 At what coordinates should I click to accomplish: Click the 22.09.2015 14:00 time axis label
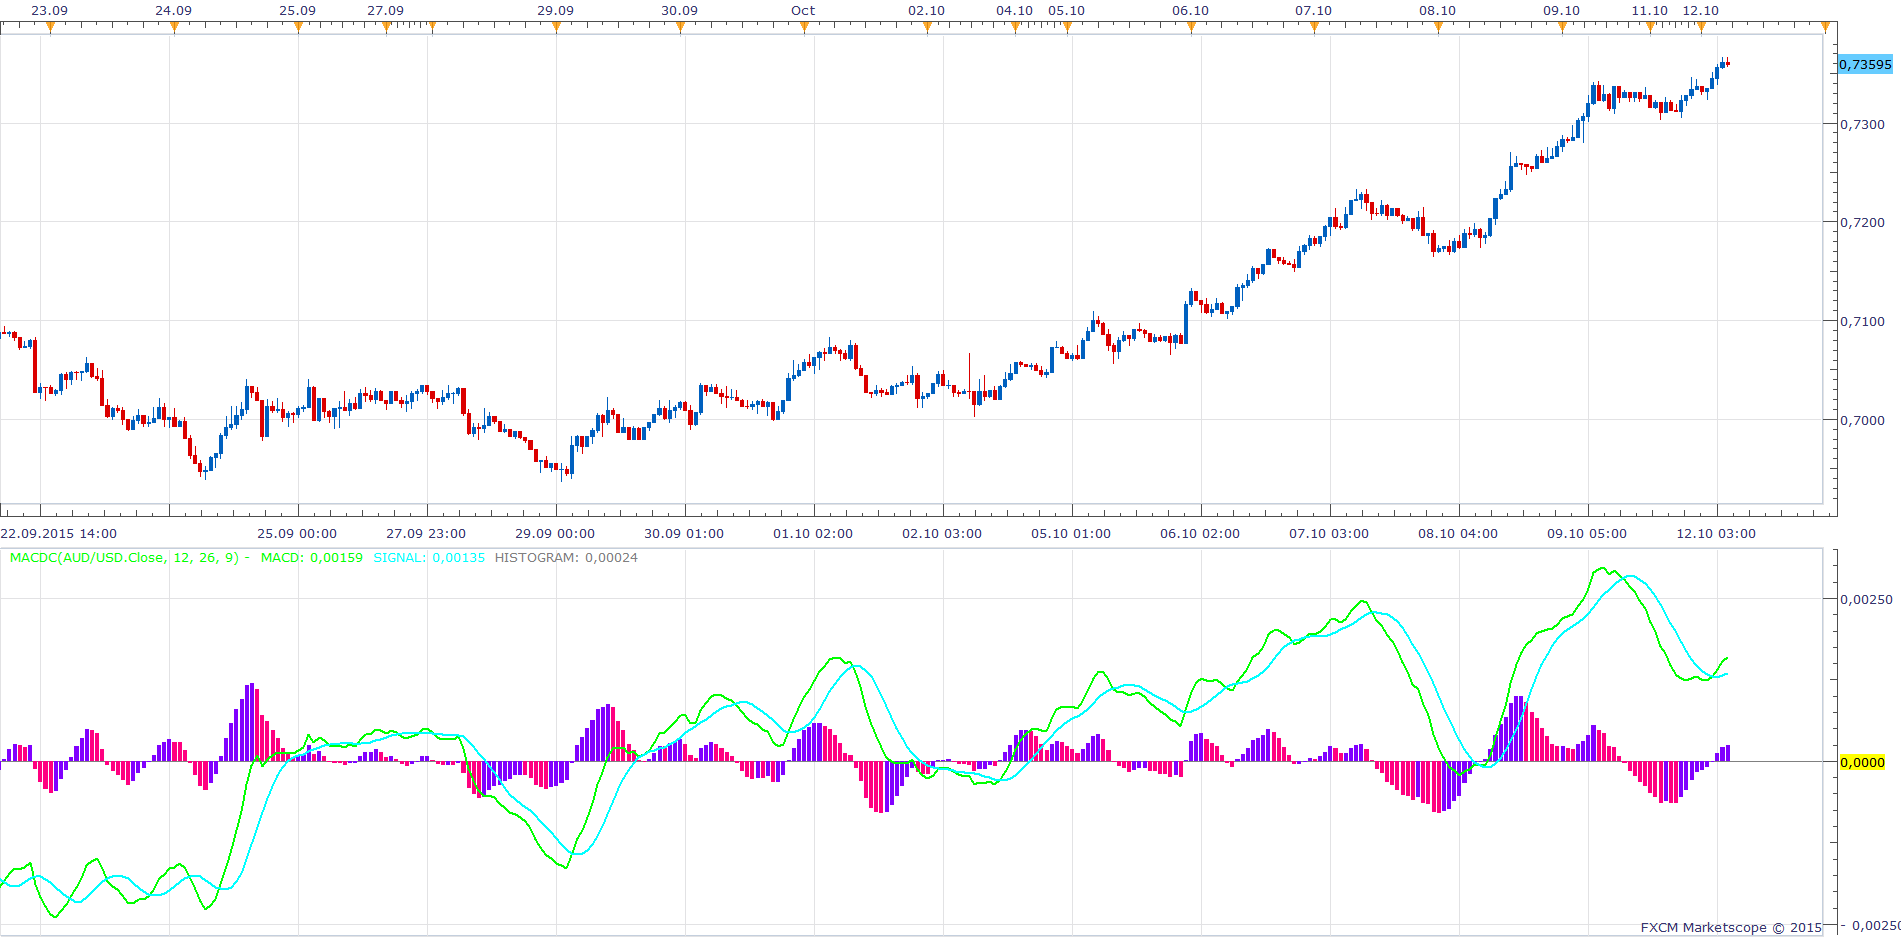pyautogui.click(x=59, y=534)
